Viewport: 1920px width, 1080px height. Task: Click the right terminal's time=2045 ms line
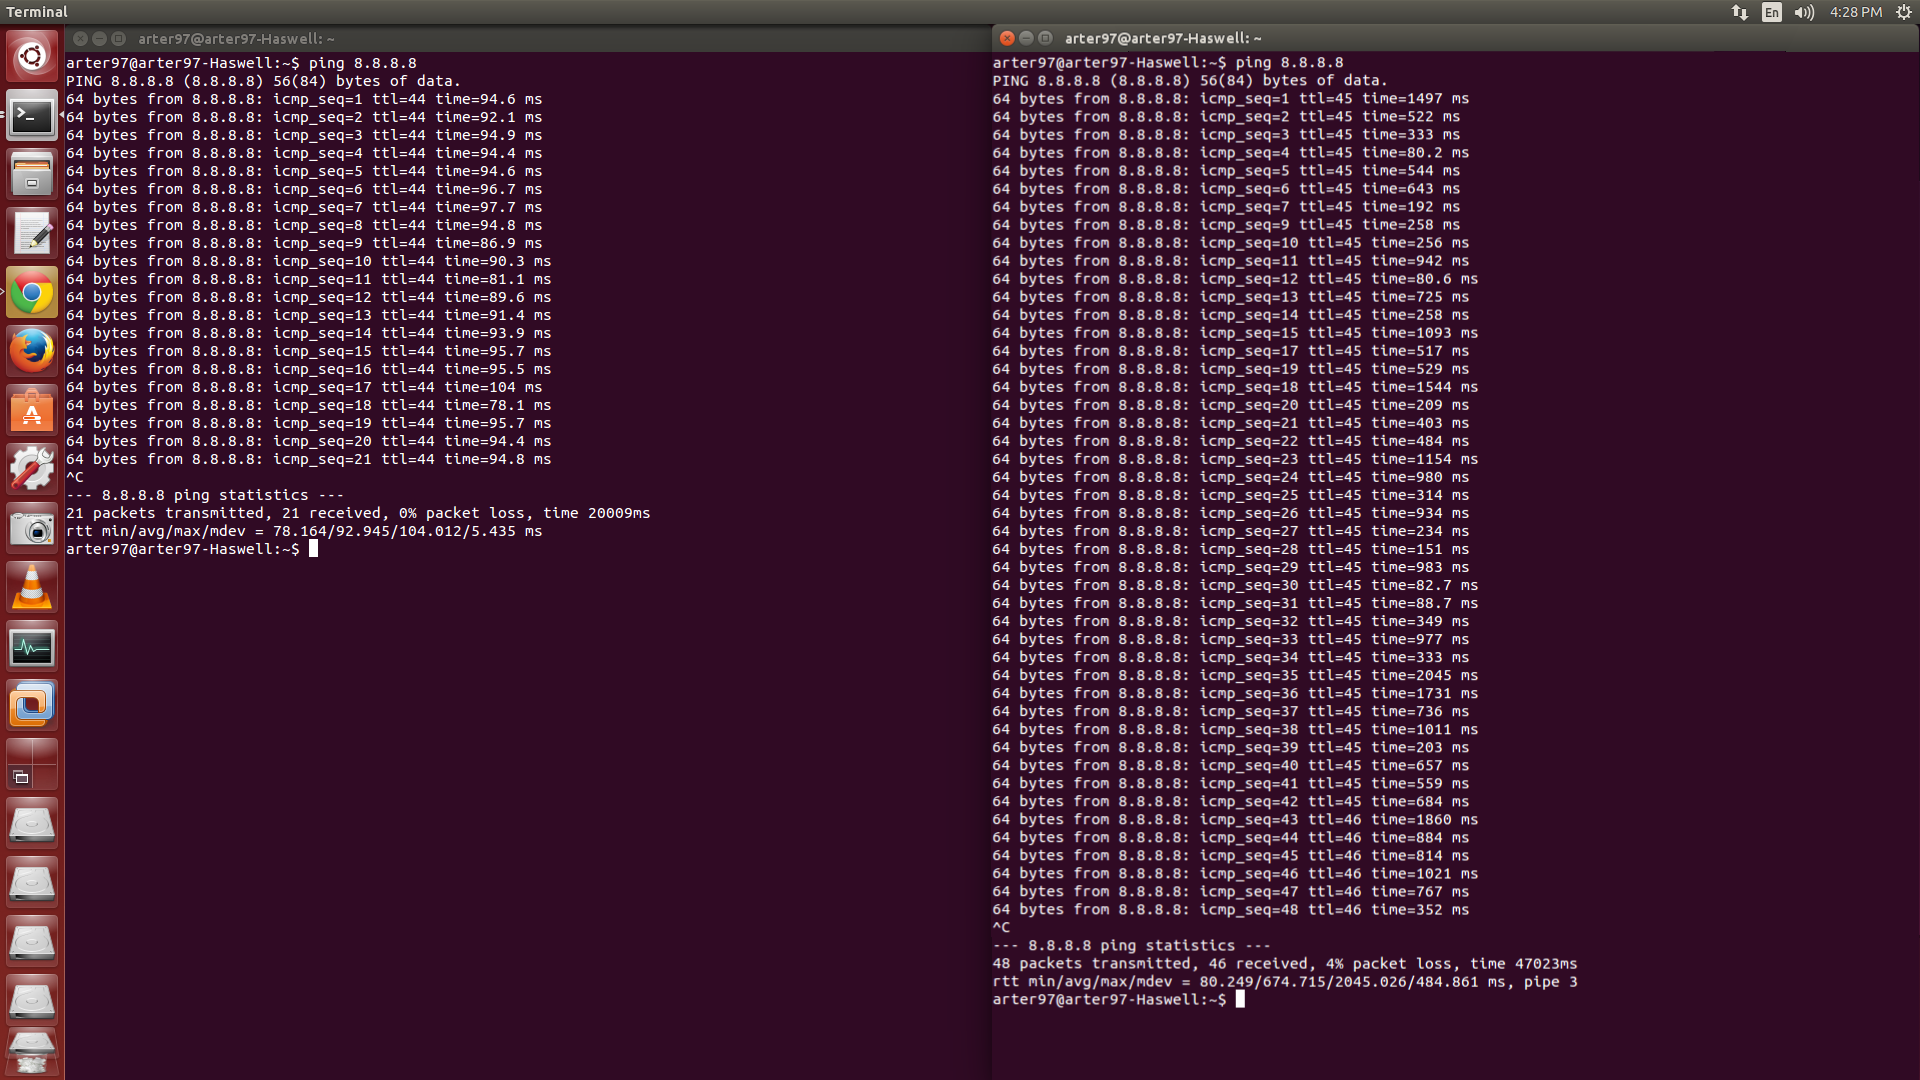coord(1235,676)
